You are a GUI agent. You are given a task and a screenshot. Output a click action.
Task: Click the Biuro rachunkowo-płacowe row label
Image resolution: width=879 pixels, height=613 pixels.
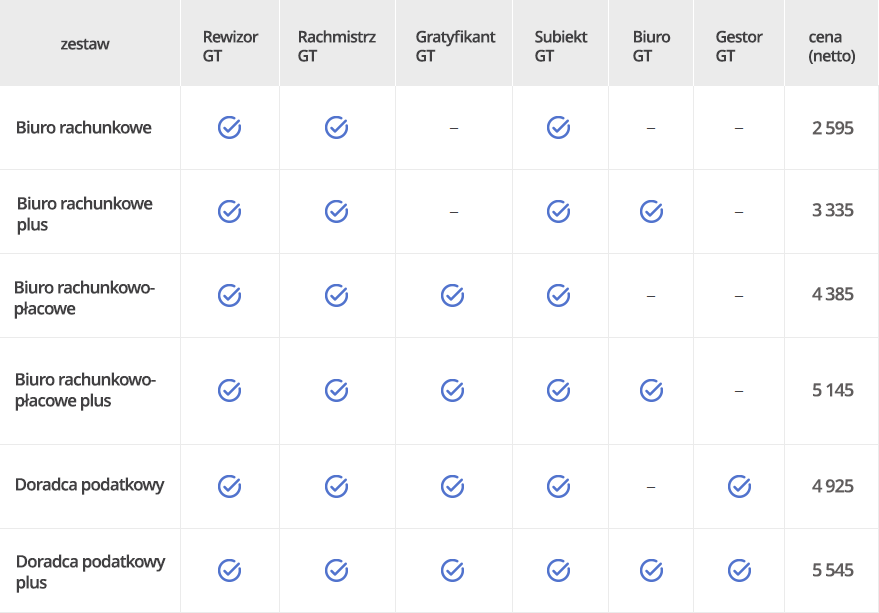point(85,298)
